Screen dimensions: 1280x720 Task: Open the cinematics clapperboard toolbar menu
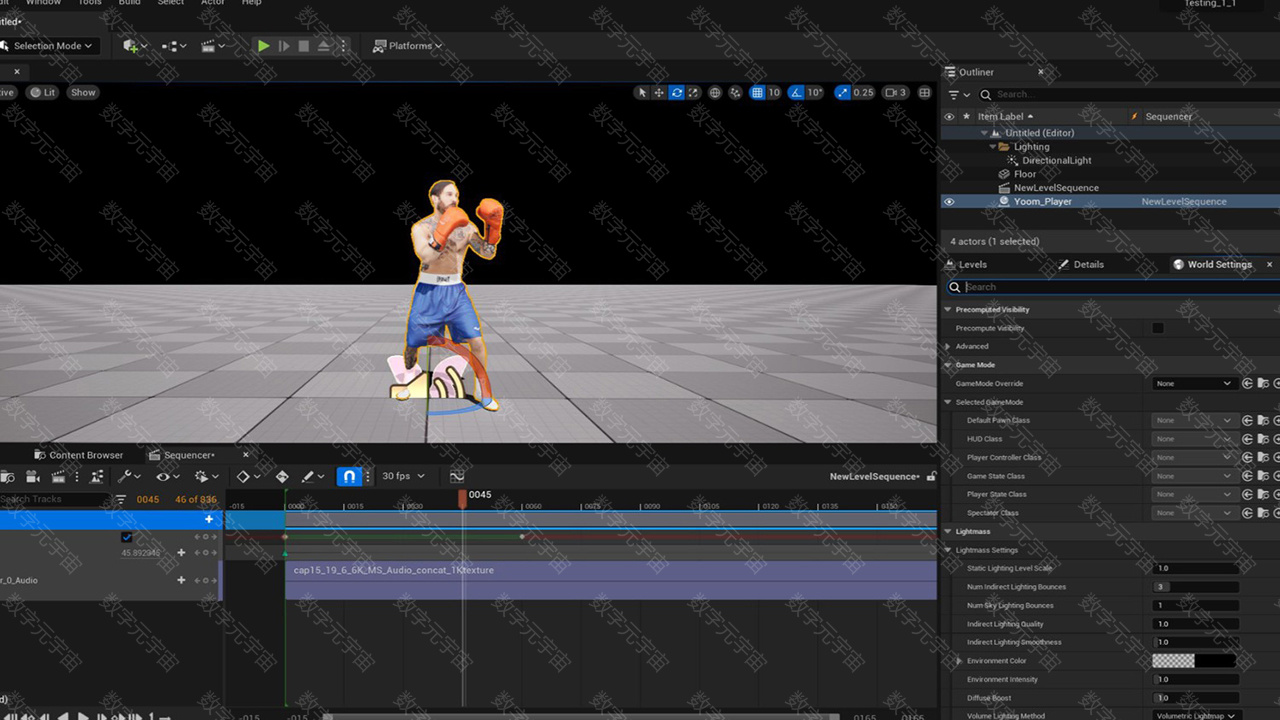212,46
